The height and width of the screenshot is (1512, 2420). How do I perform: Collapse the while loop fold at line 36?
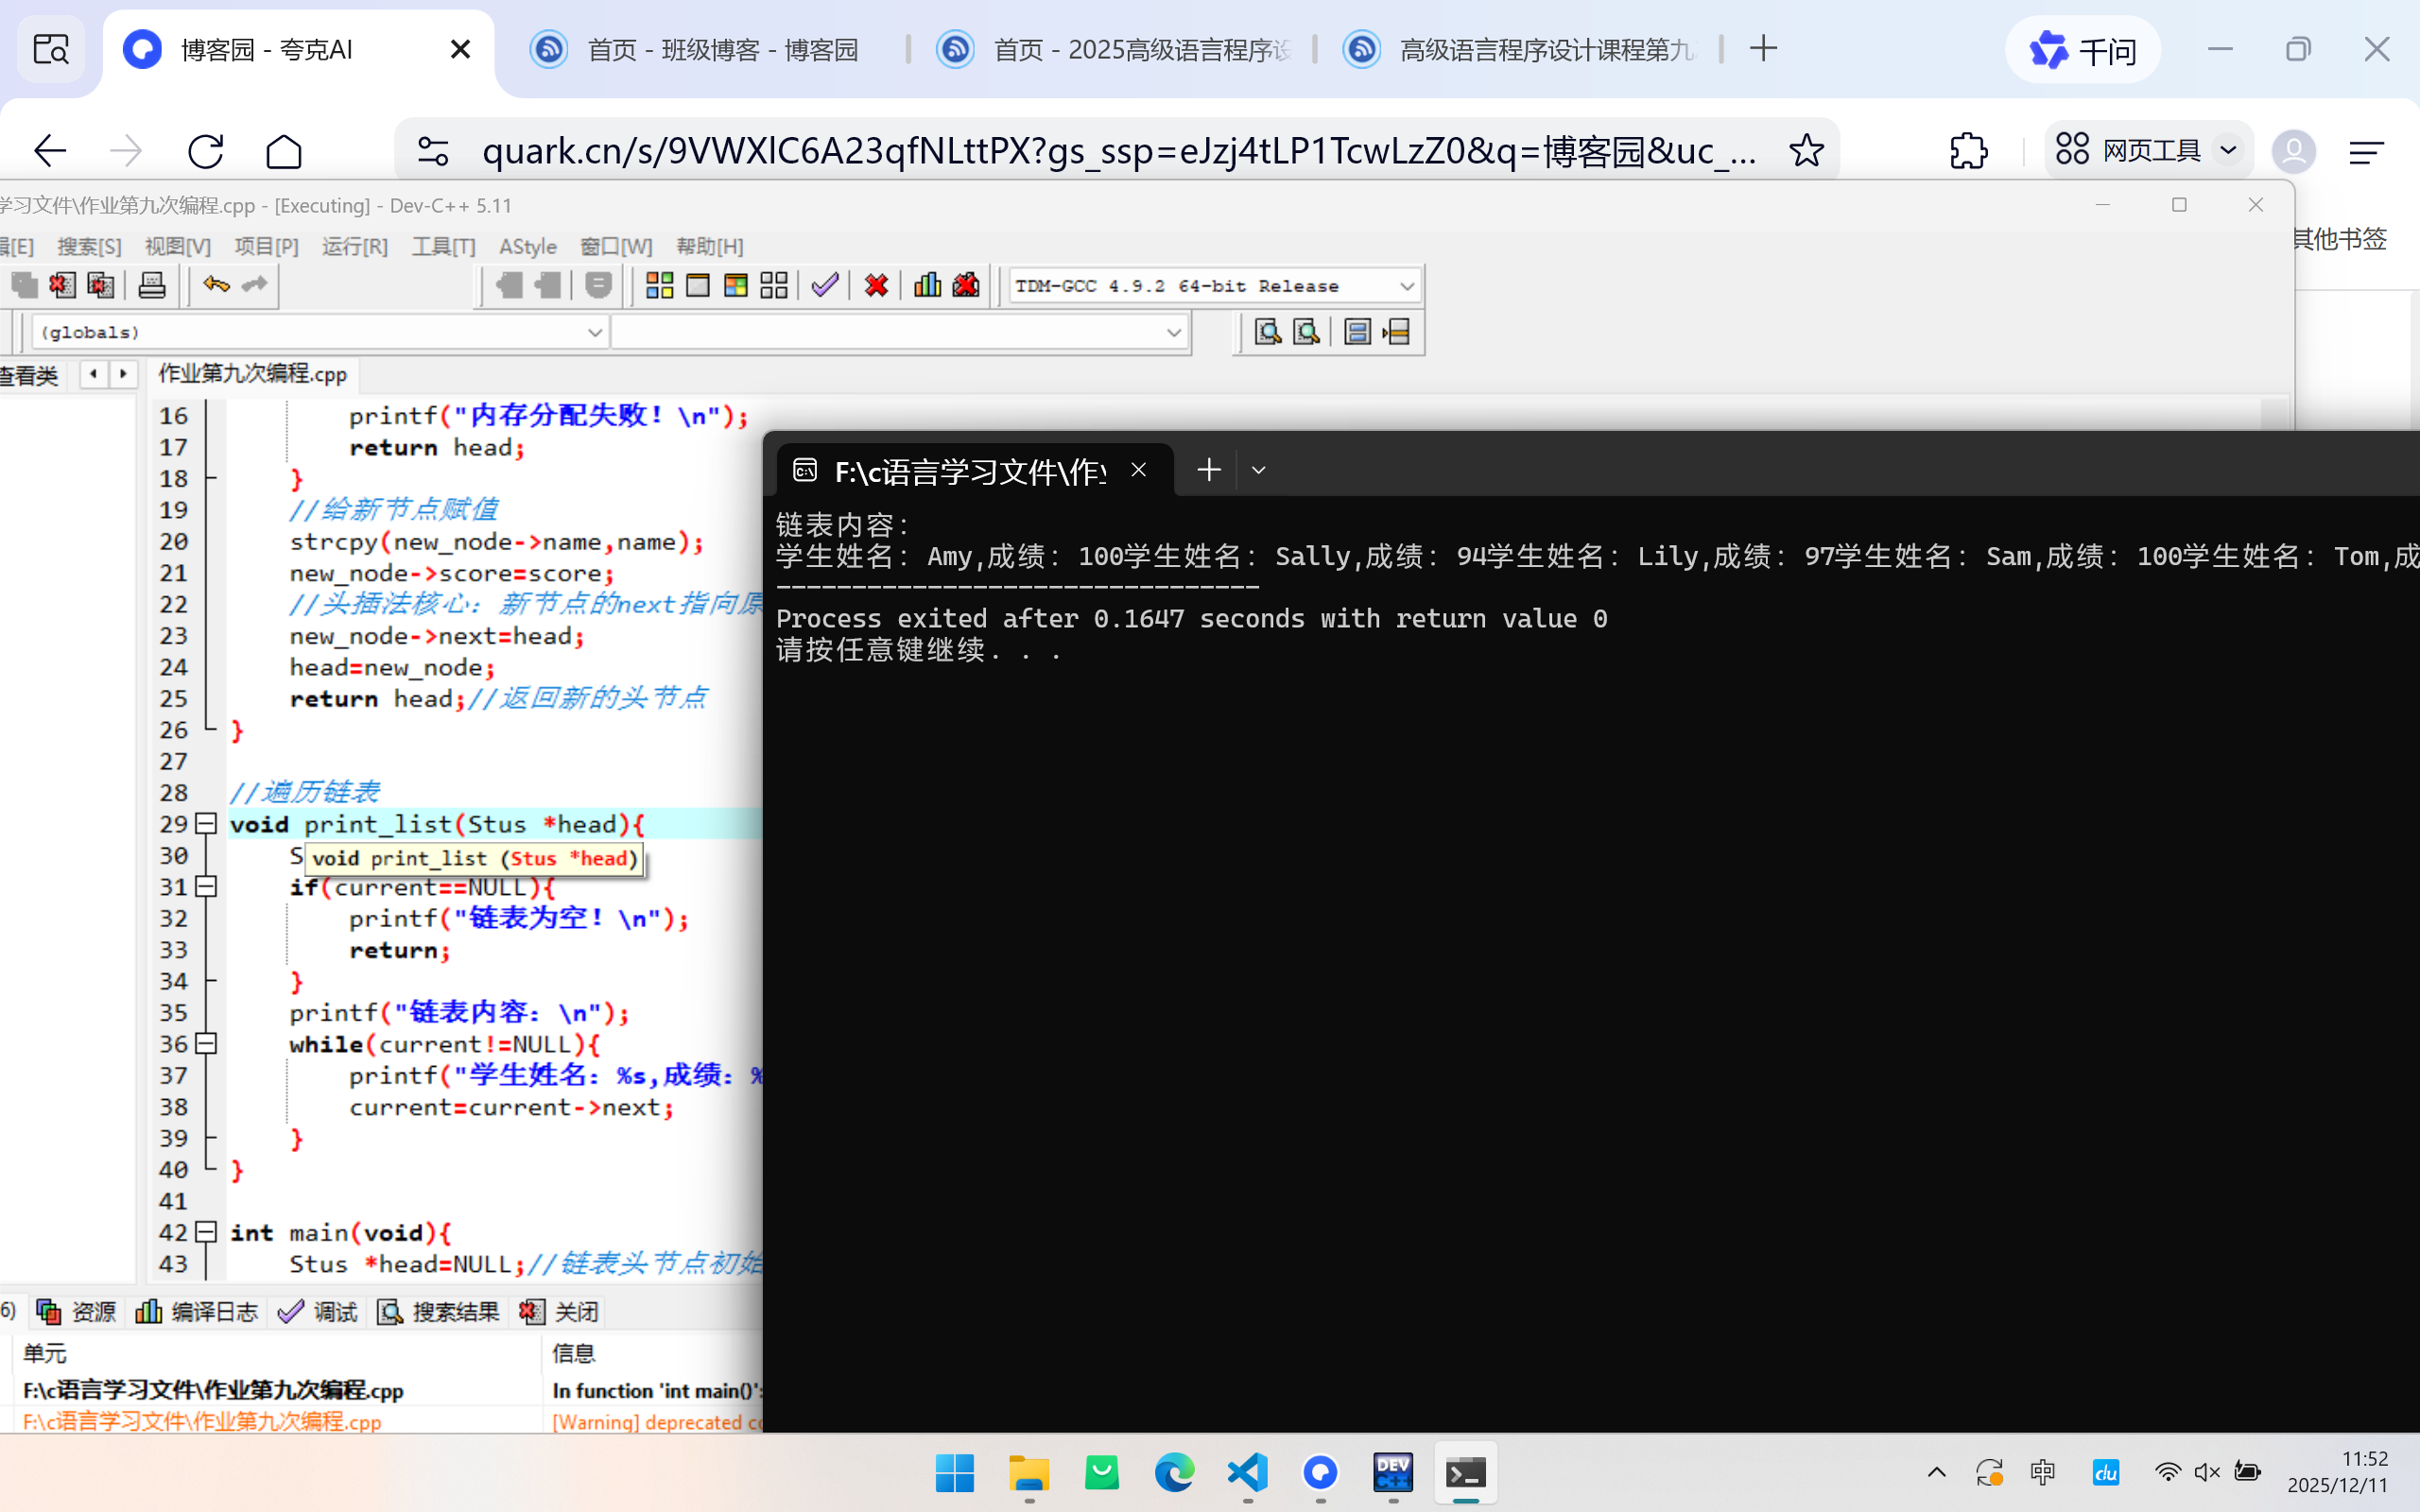point(206,1044)
